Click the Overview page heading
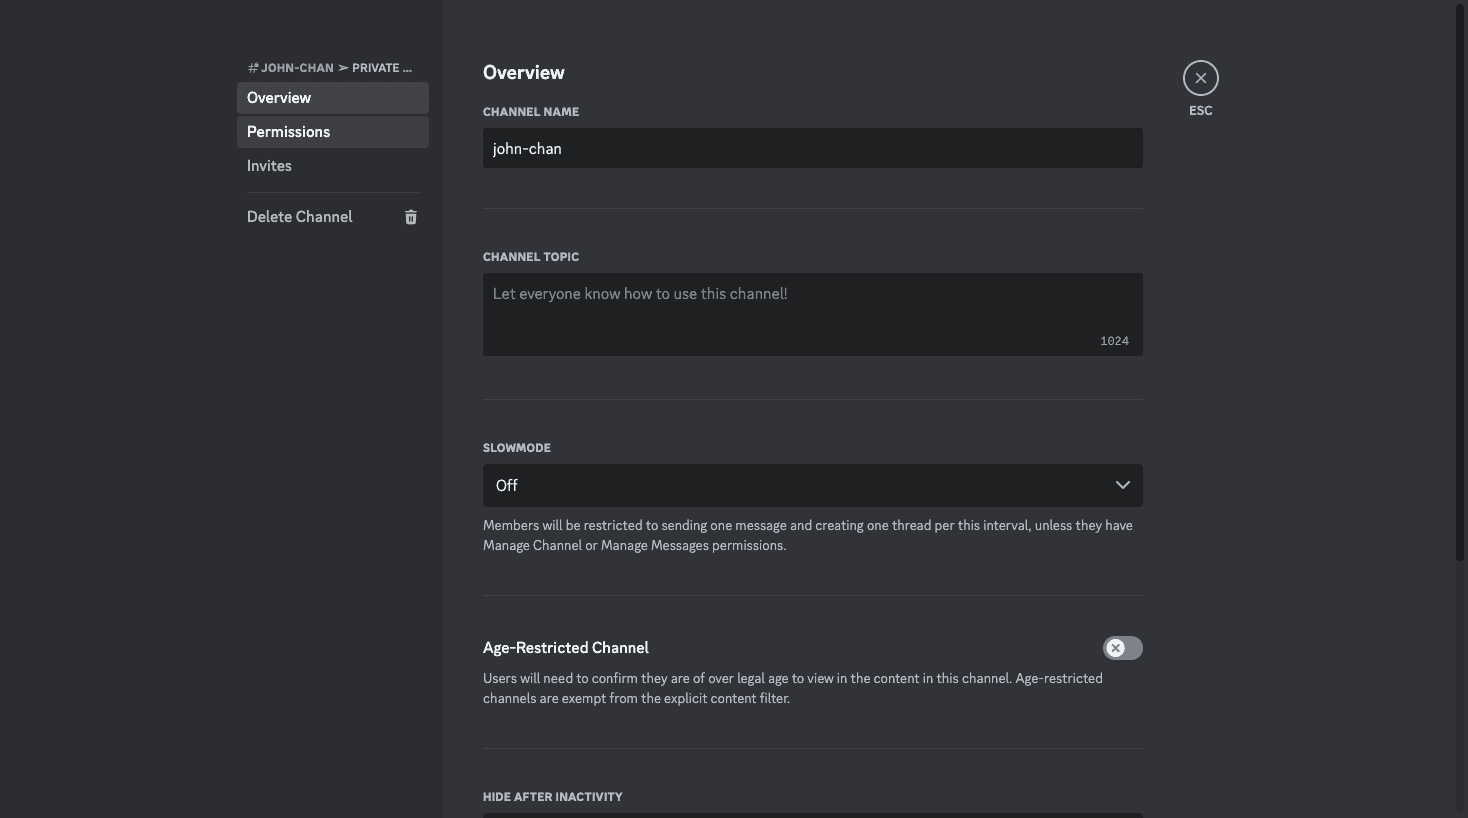The image size is (1468, 818). tap(524, 72)
